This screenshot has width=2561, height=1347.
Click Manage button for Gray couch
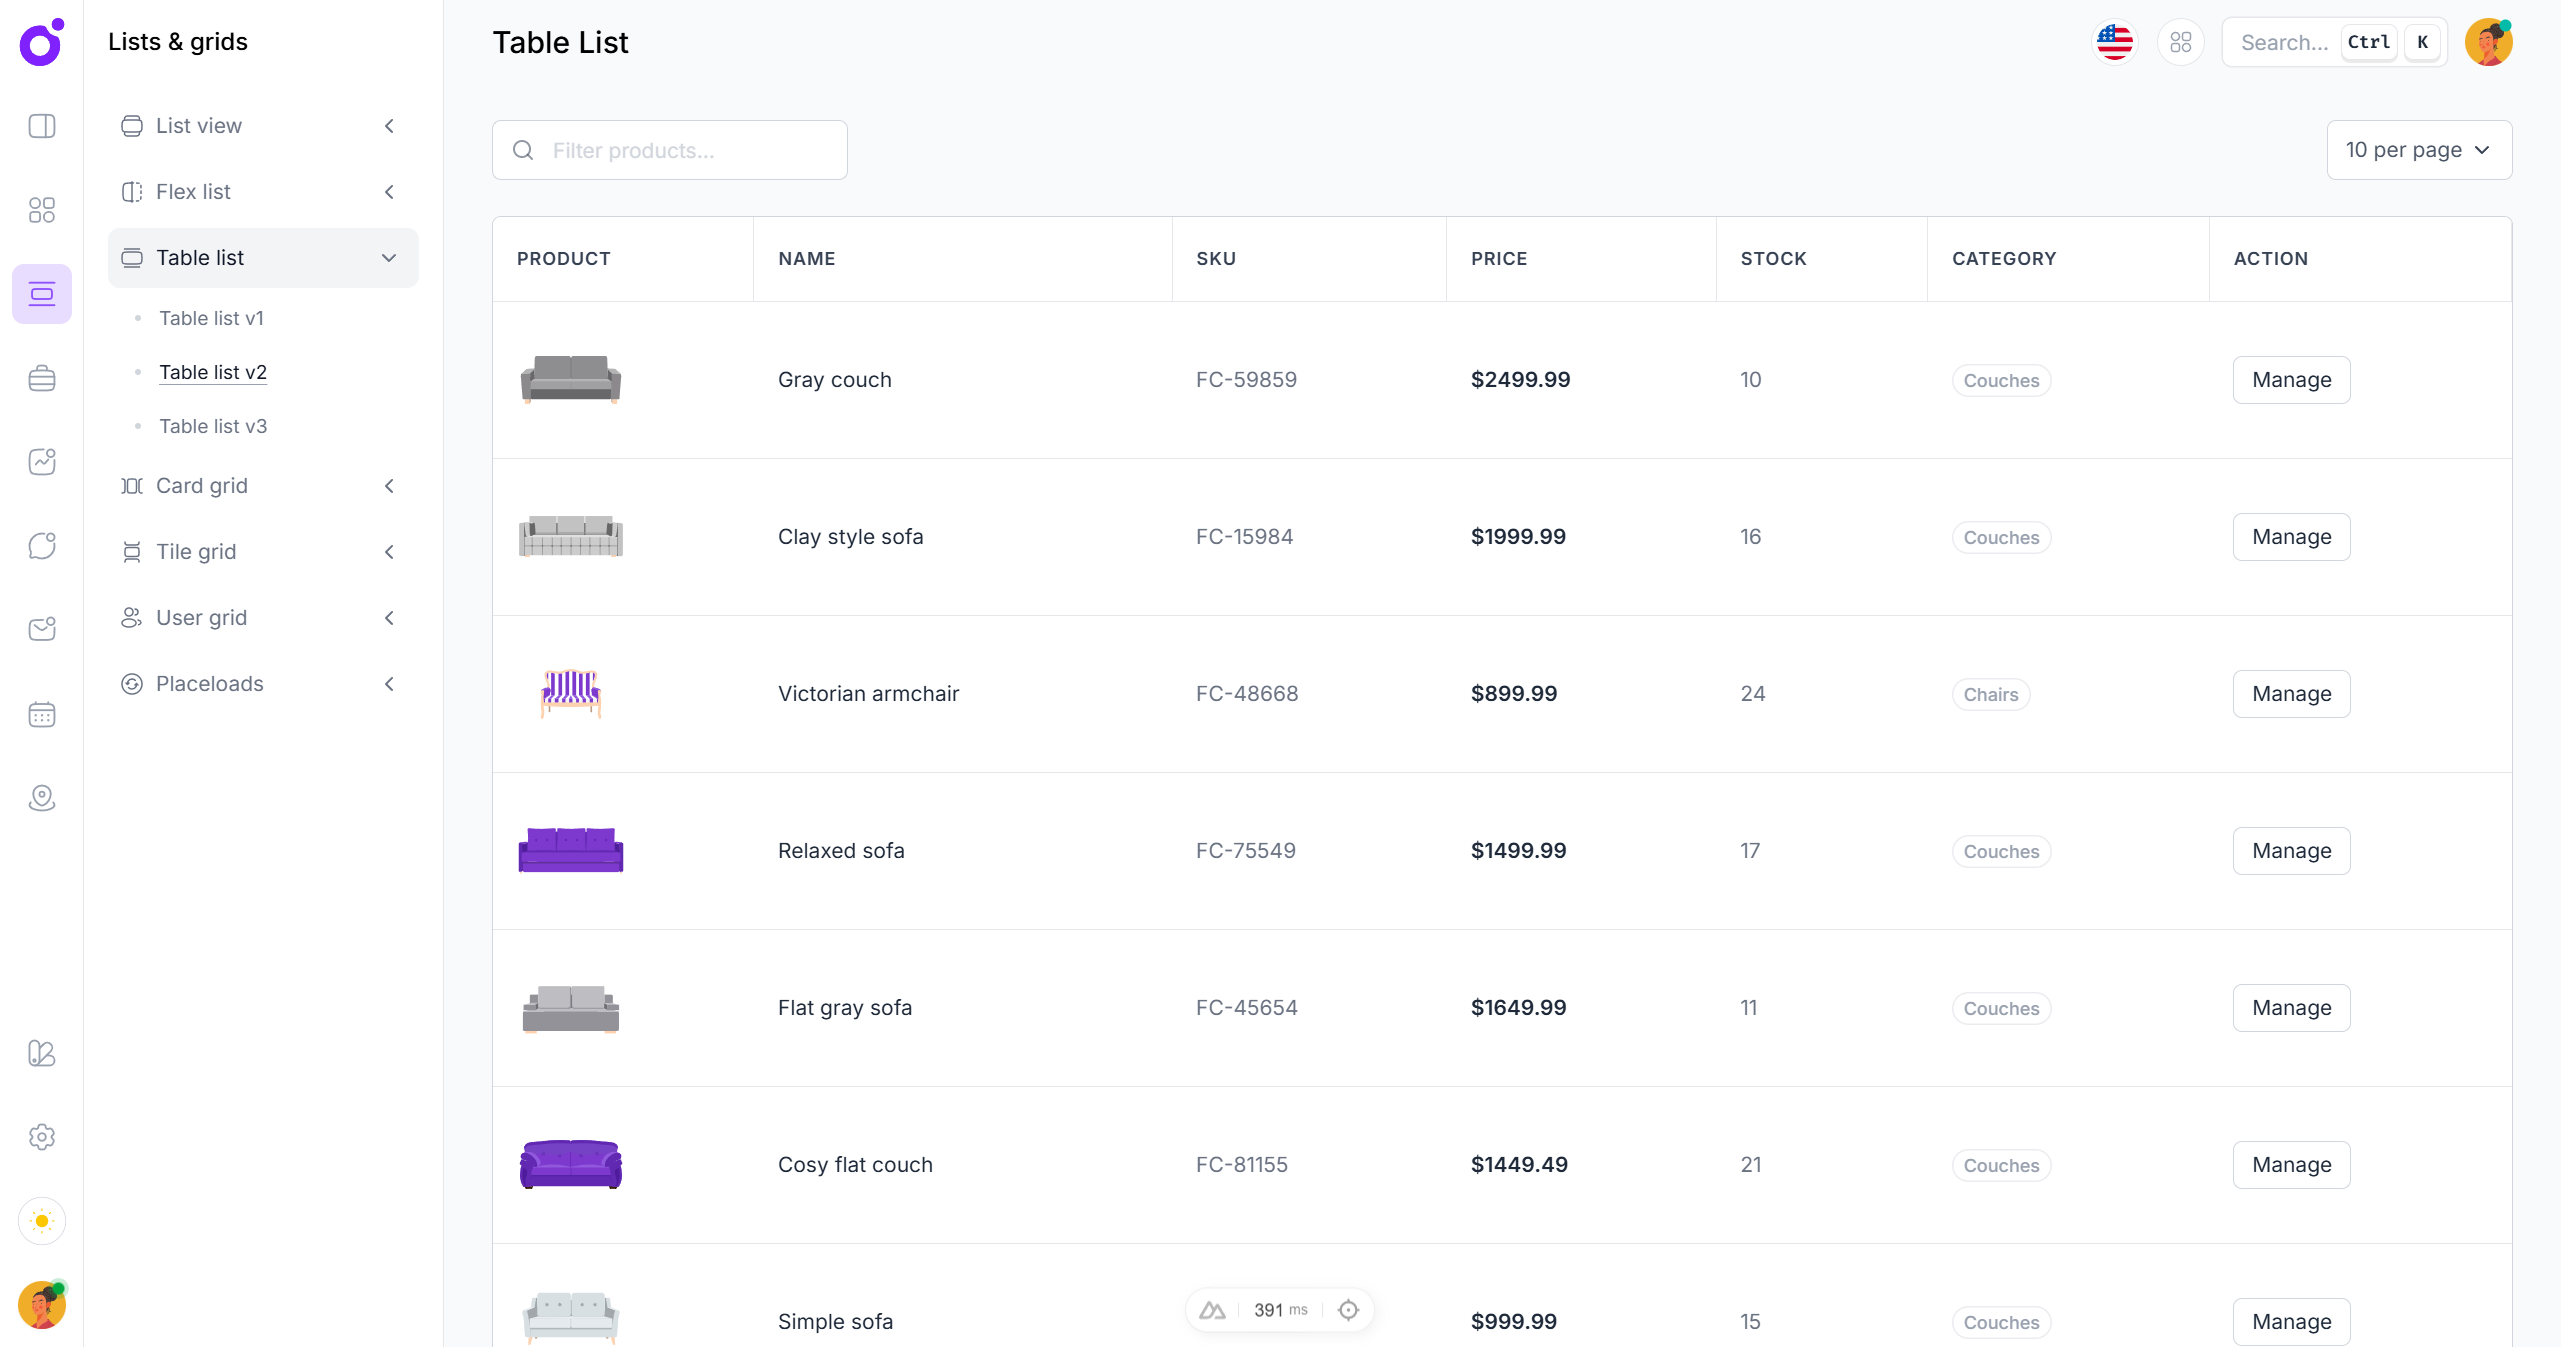[2291, 380]
